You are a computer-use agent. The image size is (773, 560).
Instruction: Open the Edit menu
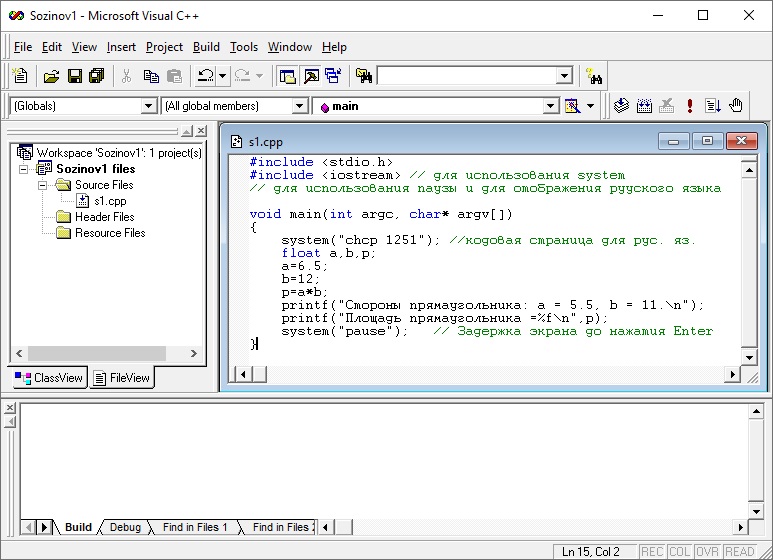52,47
